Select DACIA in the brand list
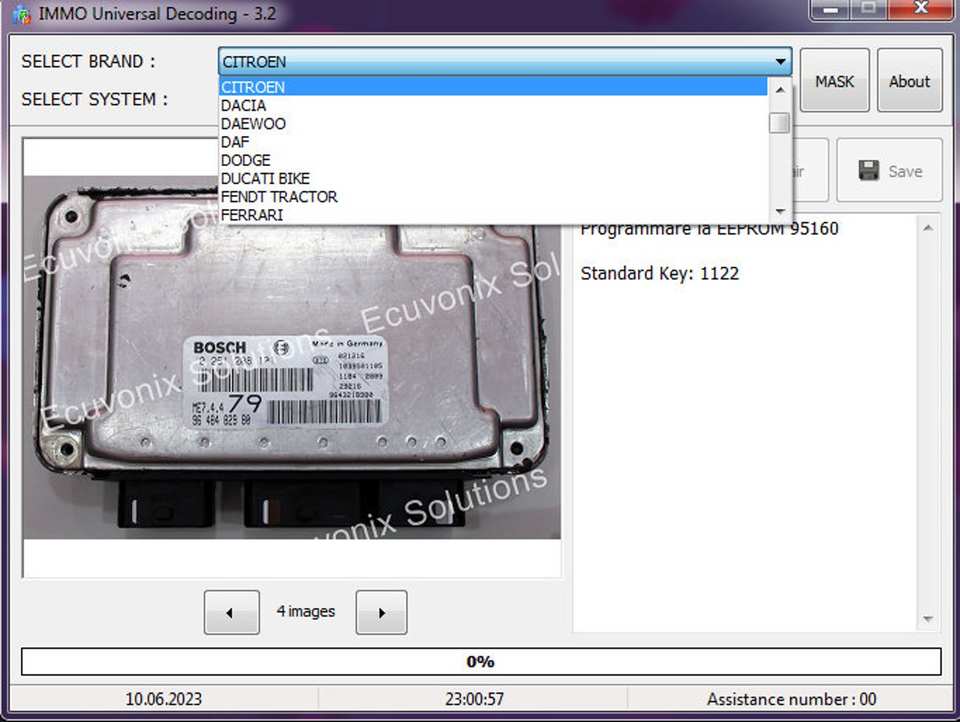 [x=493, y=105]
